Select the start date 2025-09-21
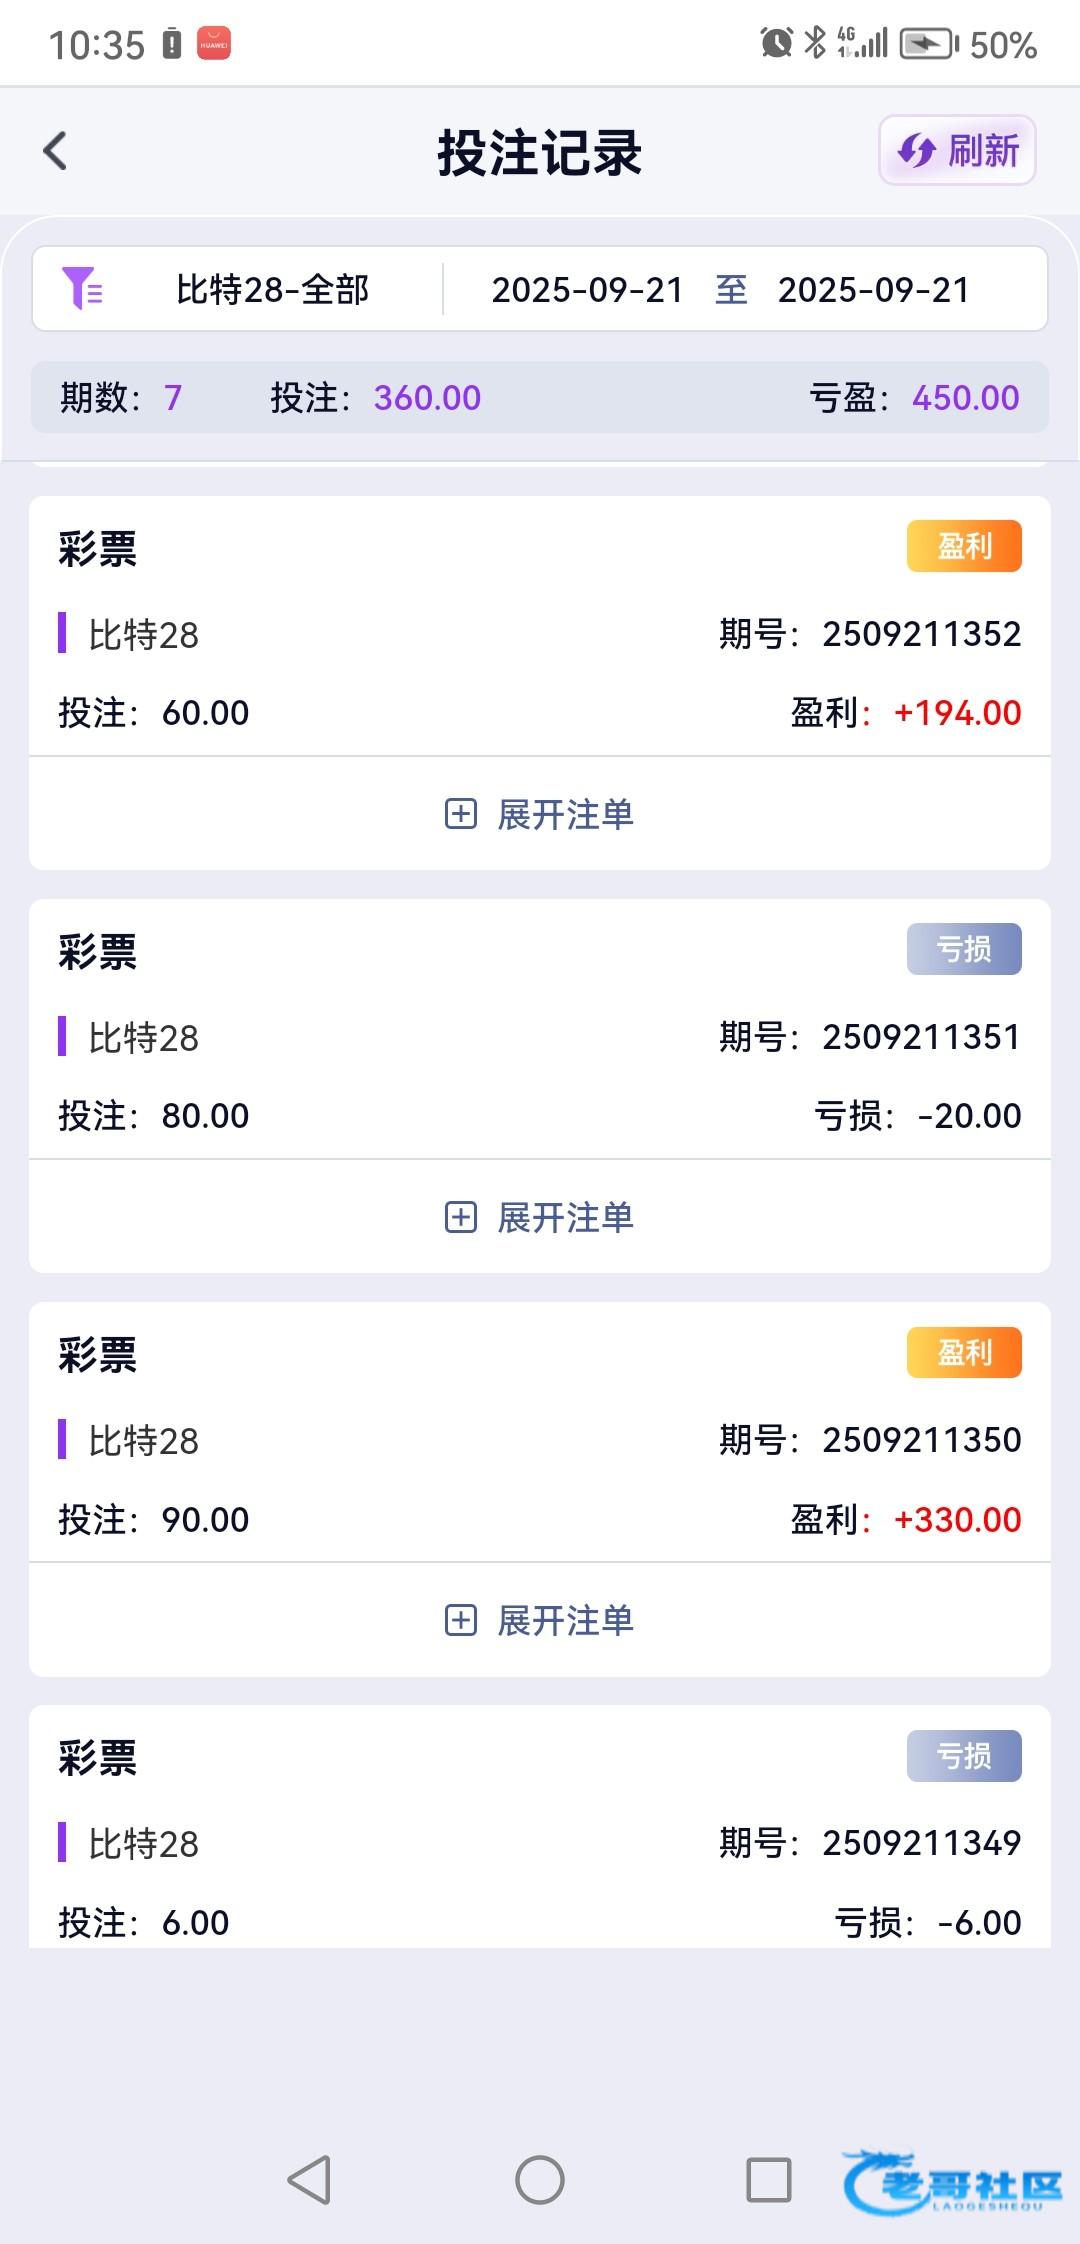The width and height of the screenshot is (1080, 2244). pos(587,290)
